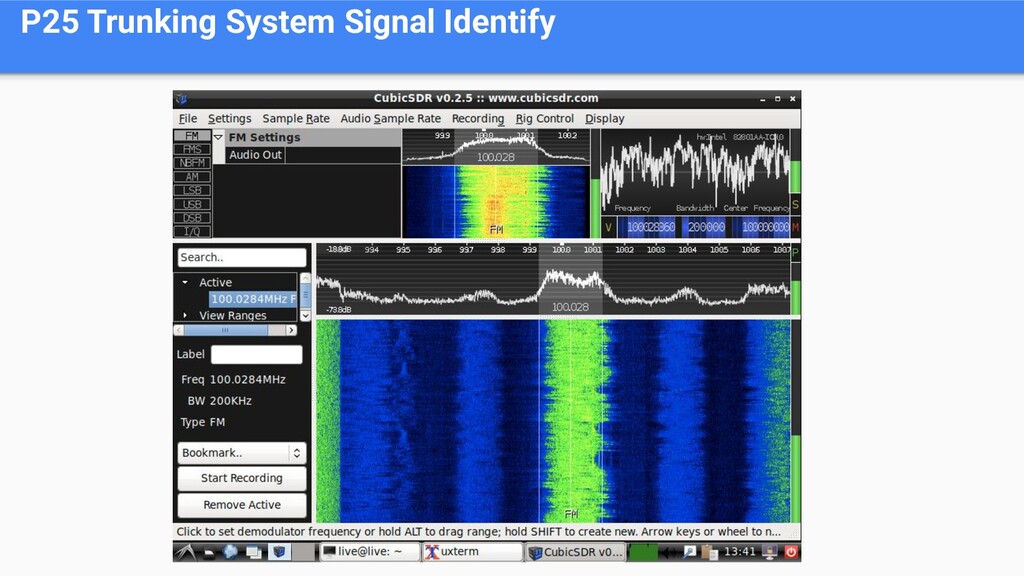This screenshot has width=1024, height=576.
Task: Collapse the Active tree node
Action: pyautogui.click(x=185, y=282)
